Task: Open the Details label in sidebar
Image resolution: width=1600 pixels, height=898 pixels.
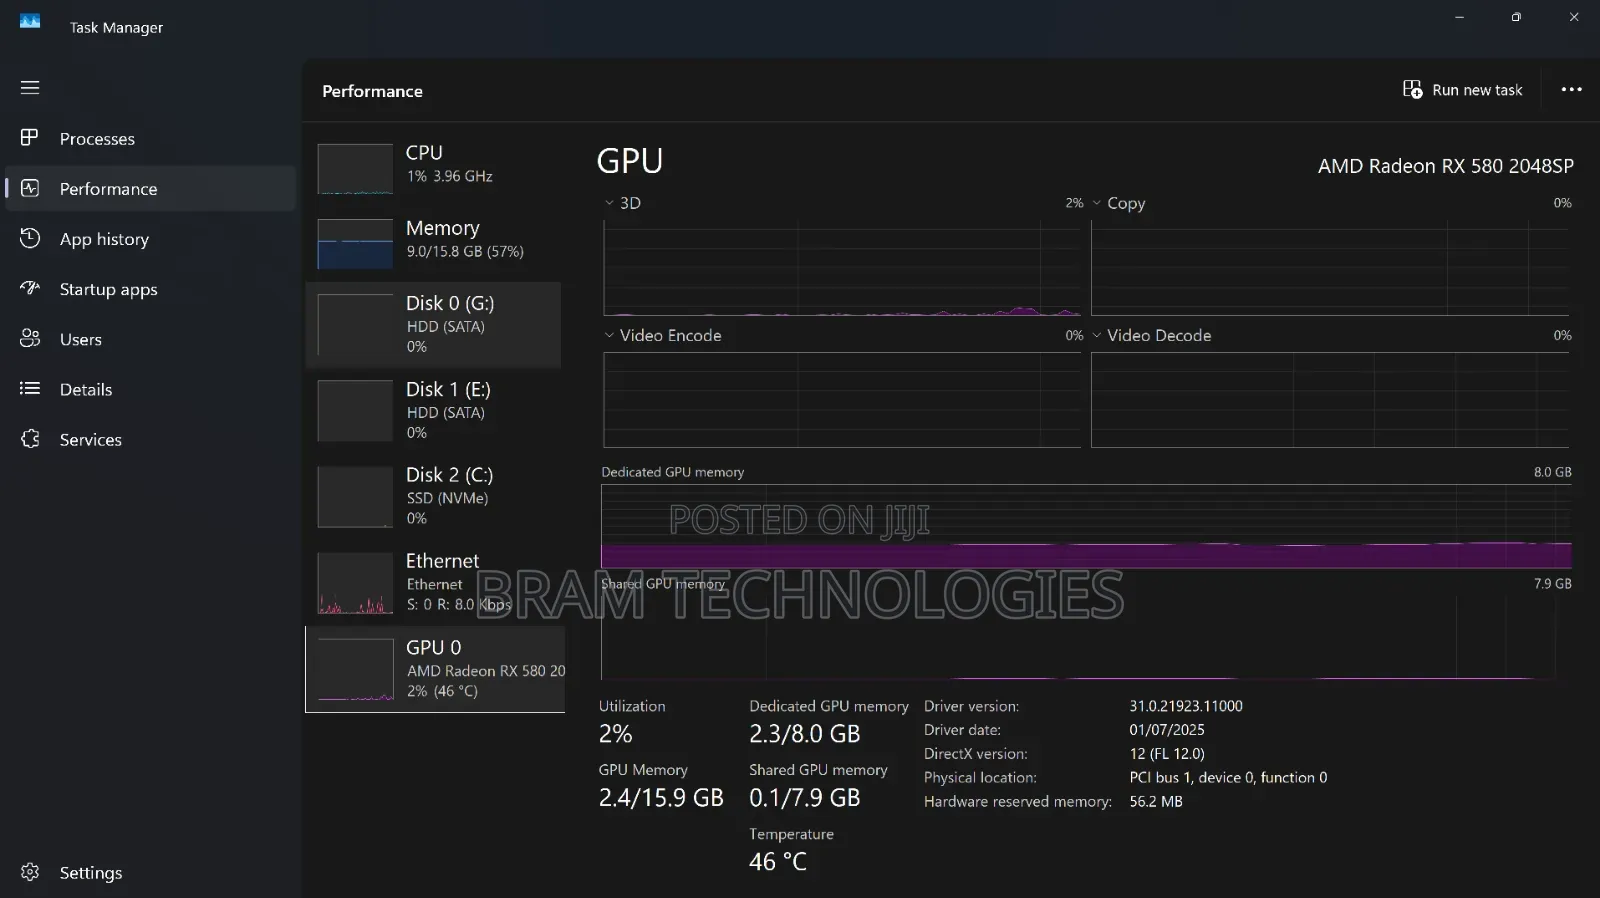Action: (86, 390)
